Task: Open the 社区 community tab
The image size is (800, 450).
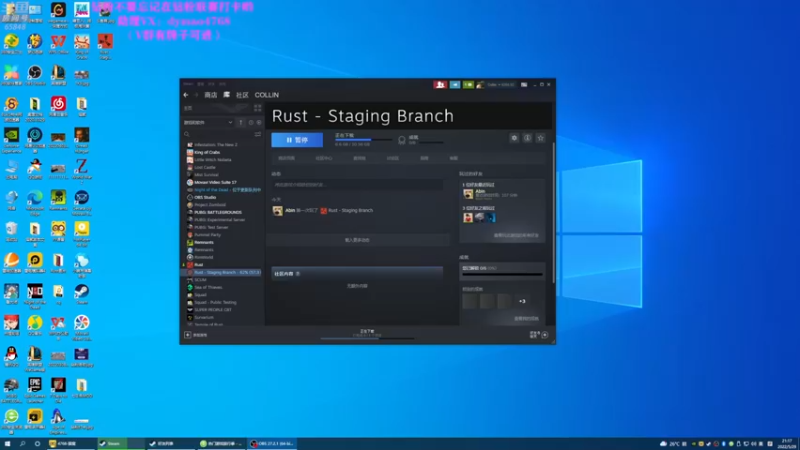Action: click(x=242, y=95)
